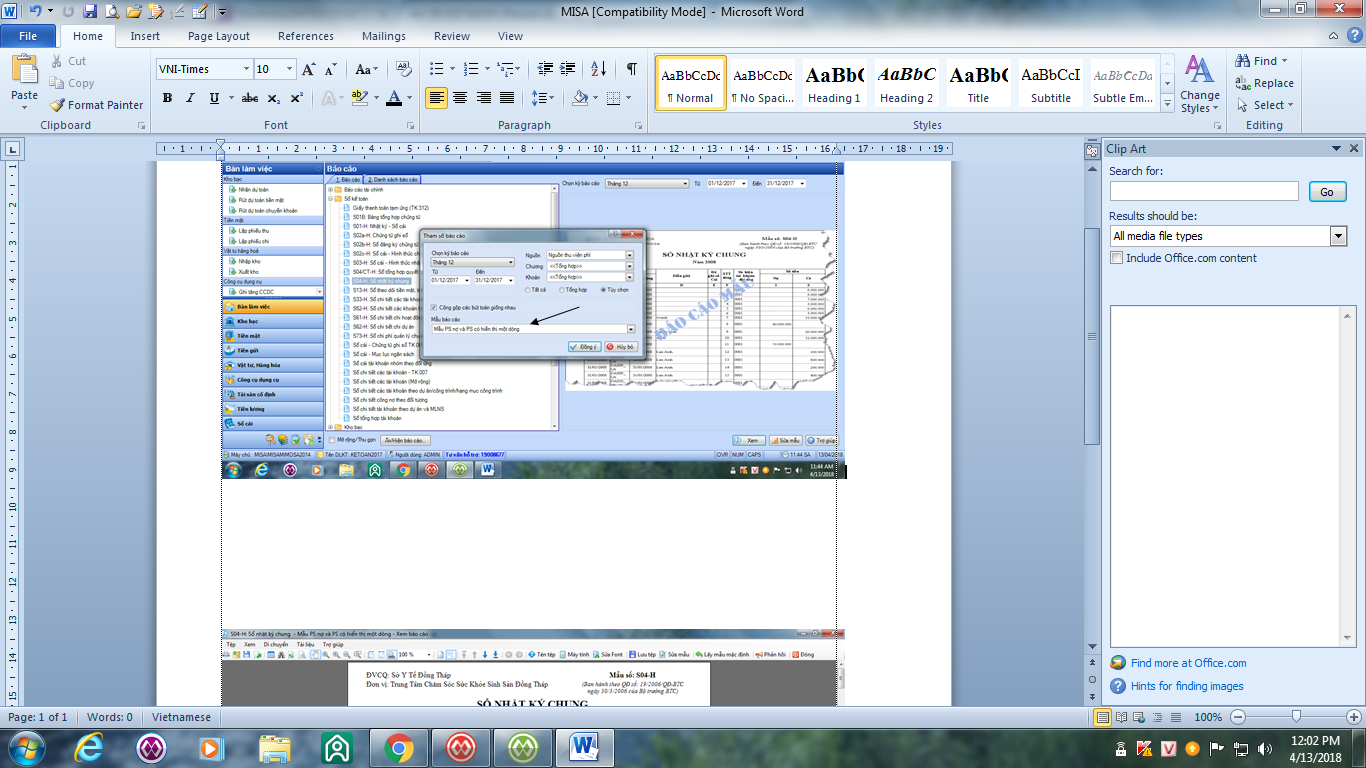
Task: Expand the bullets list dropdown arrow
Action: (451, 69)
